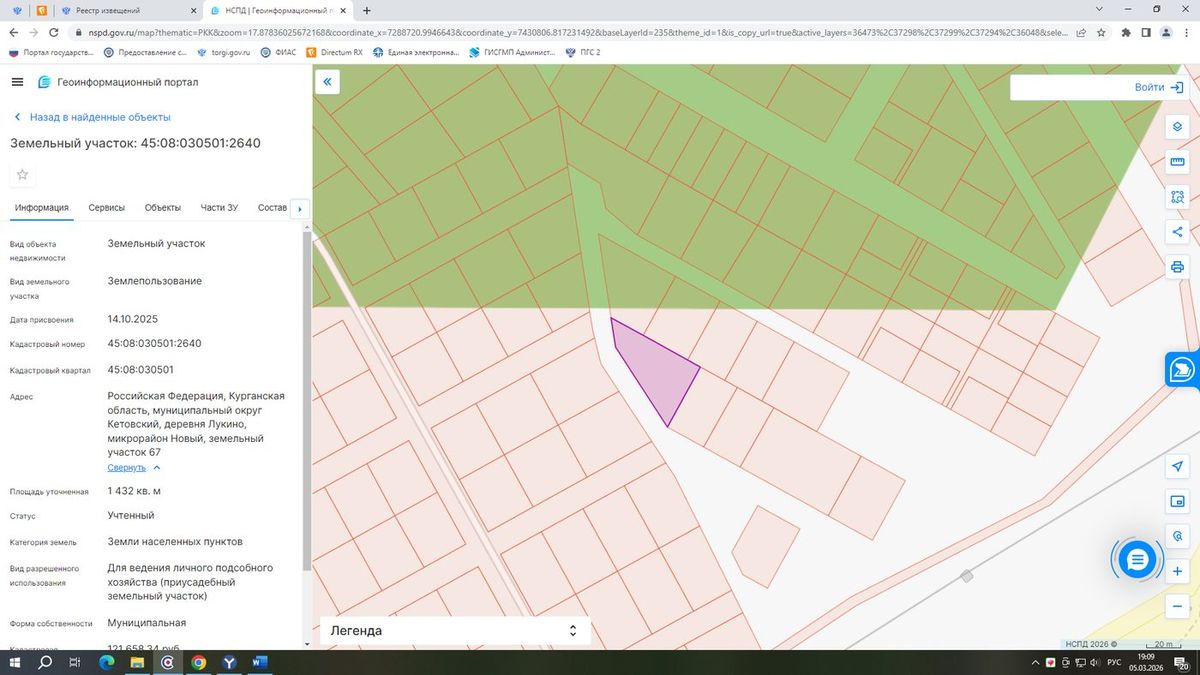Screen dimensions: 1200x675
Task: Open Chrome from the taskbar
Action: (x=198, y=662)
